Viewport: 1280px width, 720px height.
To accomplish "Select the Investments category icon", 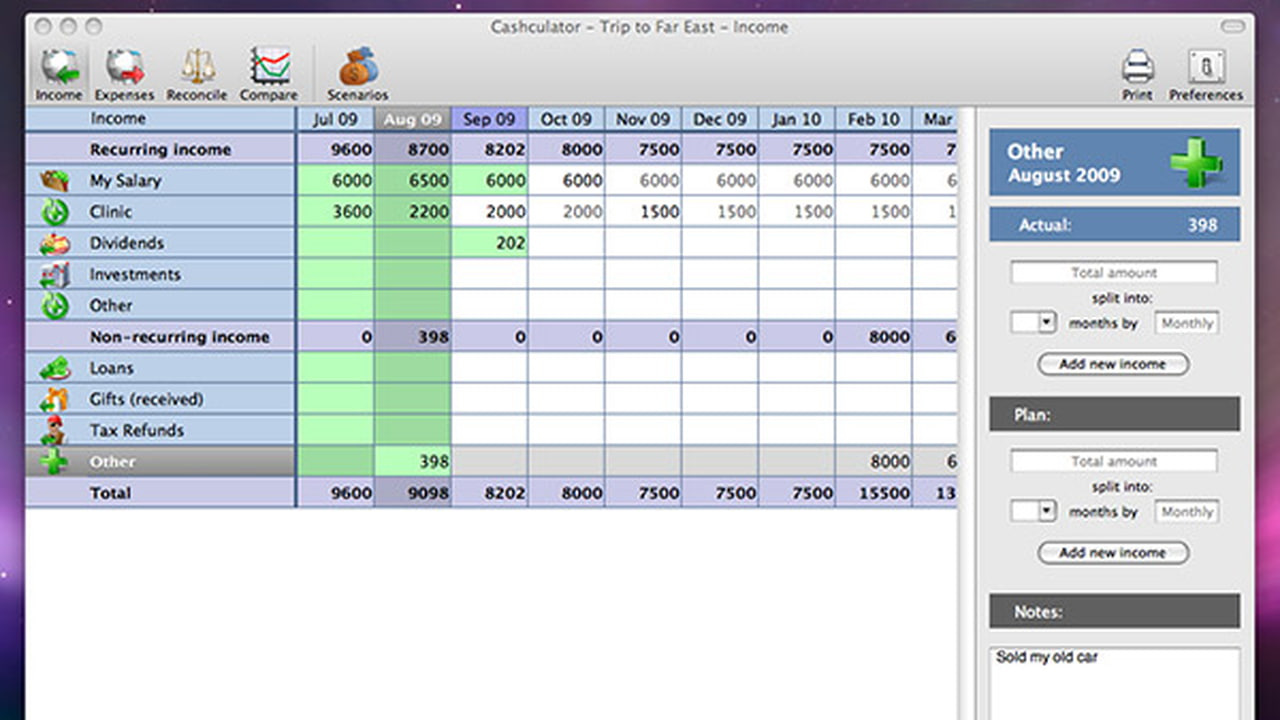I will tap(54, 274).
